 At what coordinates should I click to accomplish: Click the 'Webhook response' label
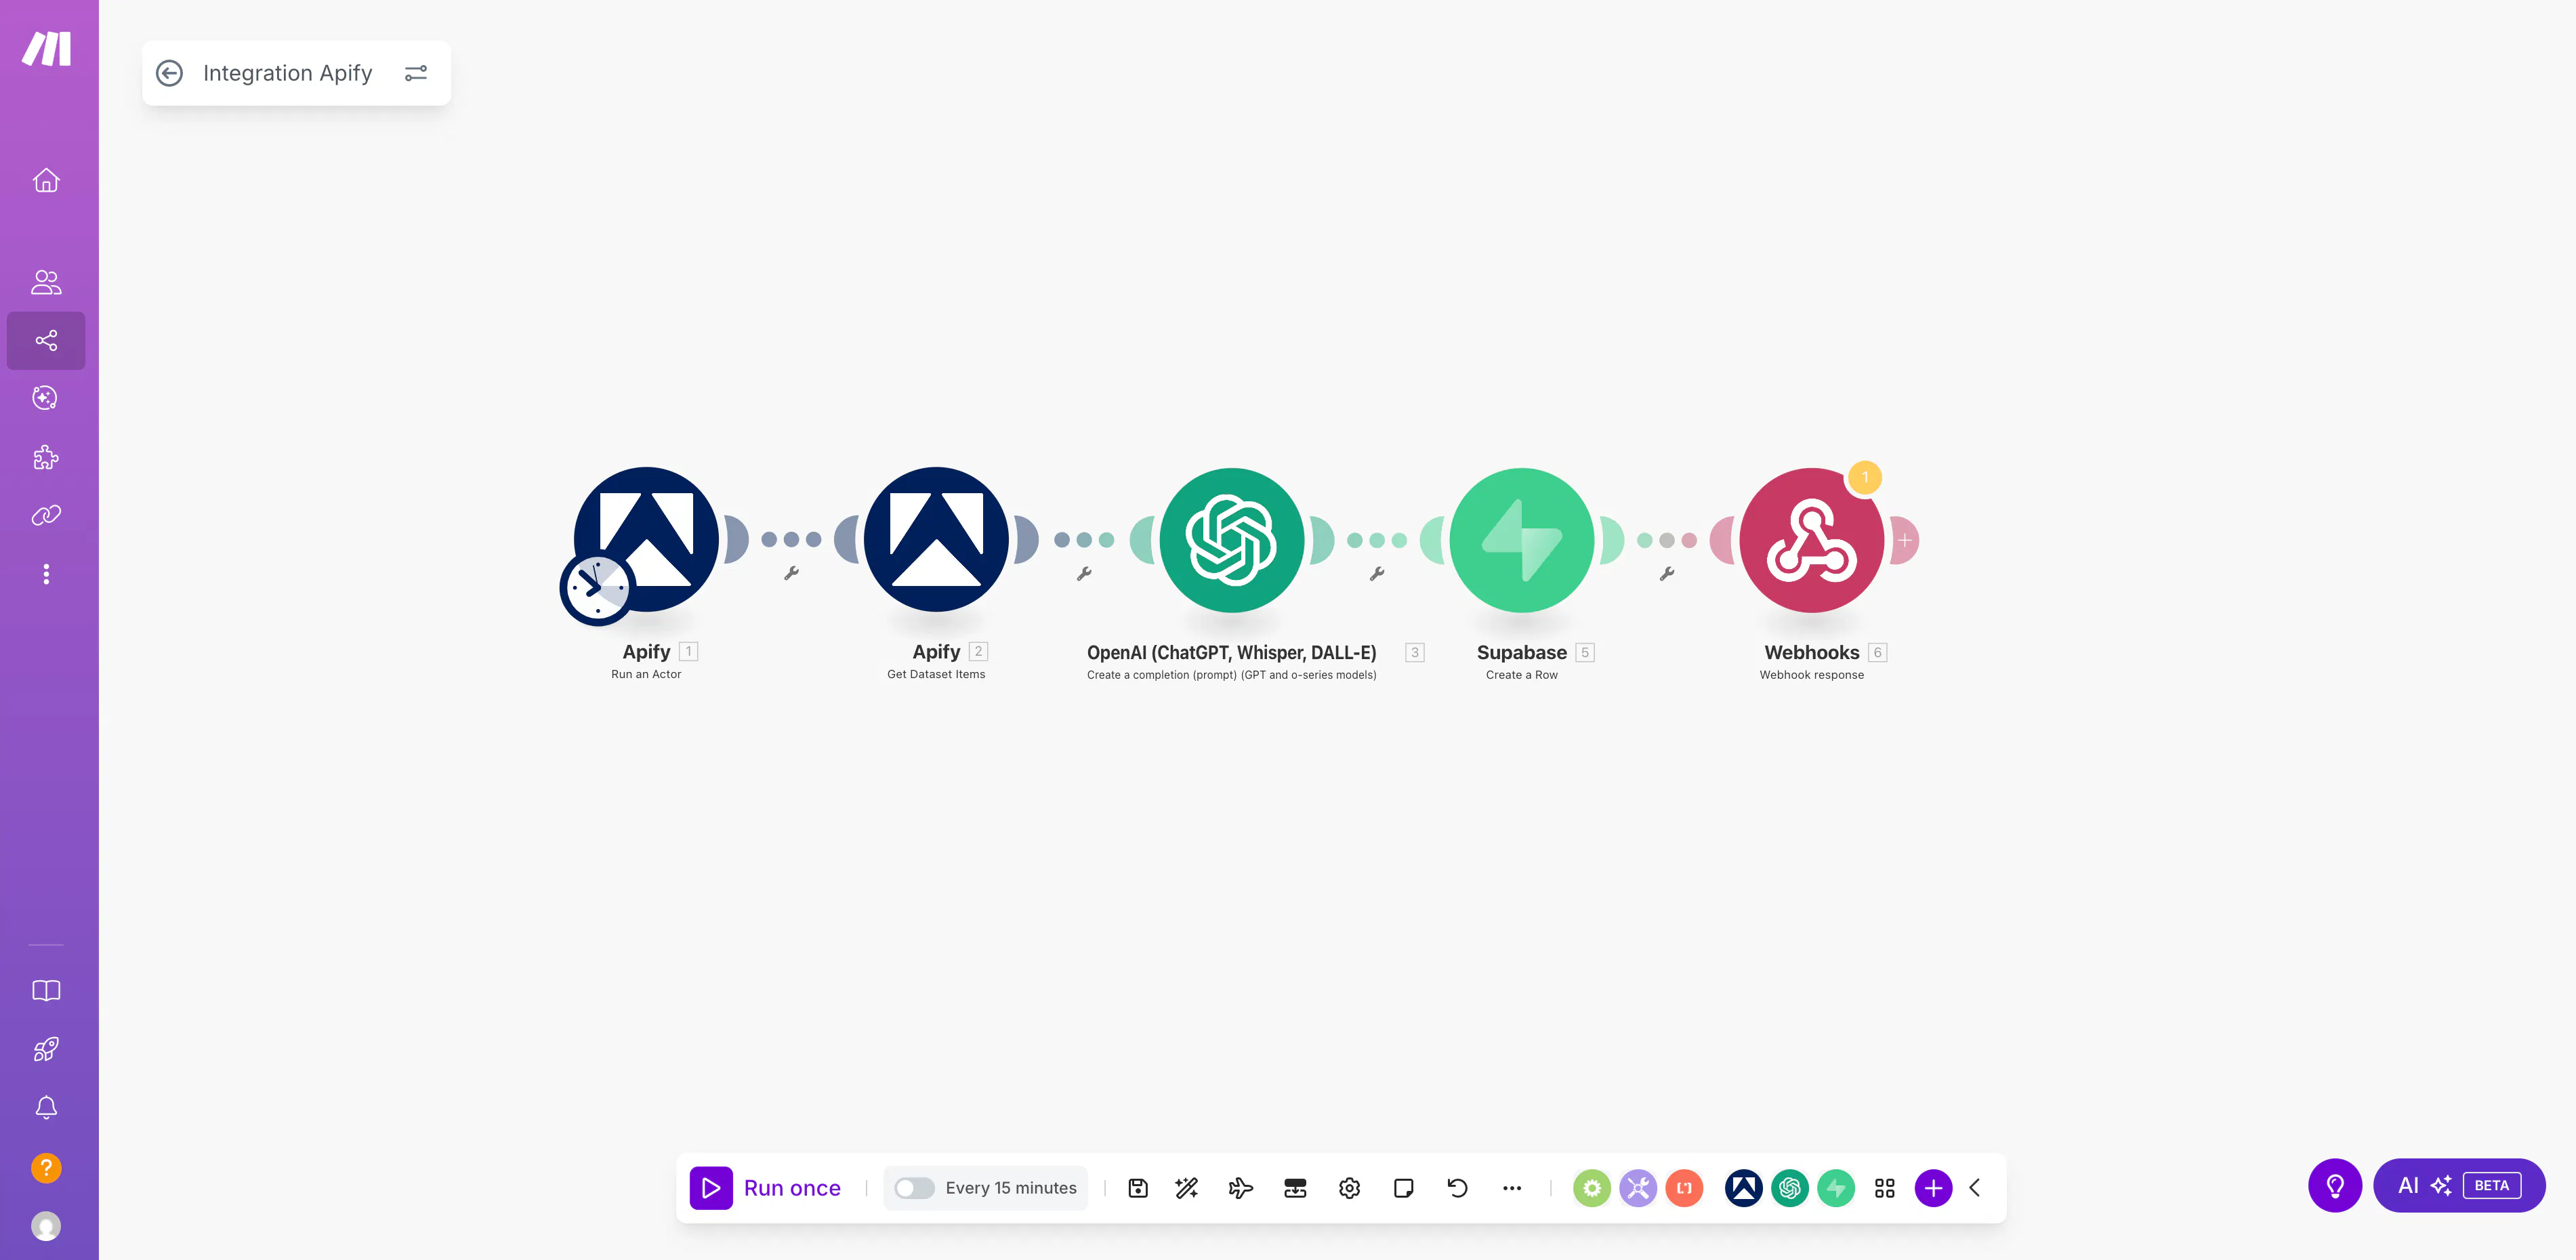(1812, 676)
